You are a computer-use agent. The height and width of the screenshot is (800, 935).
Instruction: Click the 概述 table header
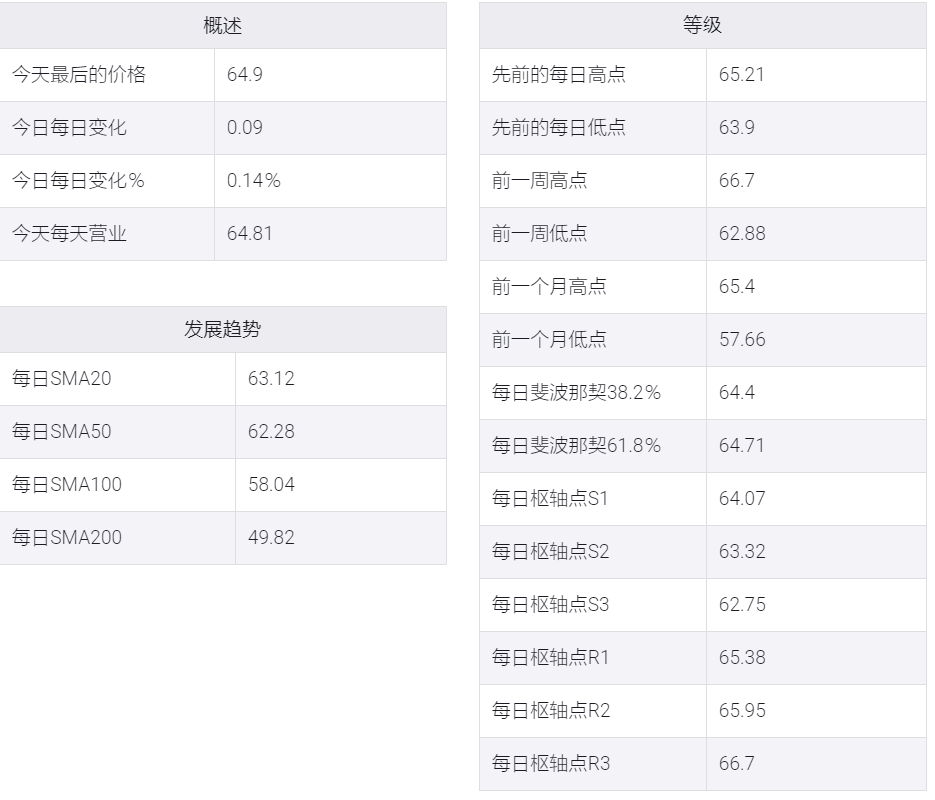[x=222, y=26]
